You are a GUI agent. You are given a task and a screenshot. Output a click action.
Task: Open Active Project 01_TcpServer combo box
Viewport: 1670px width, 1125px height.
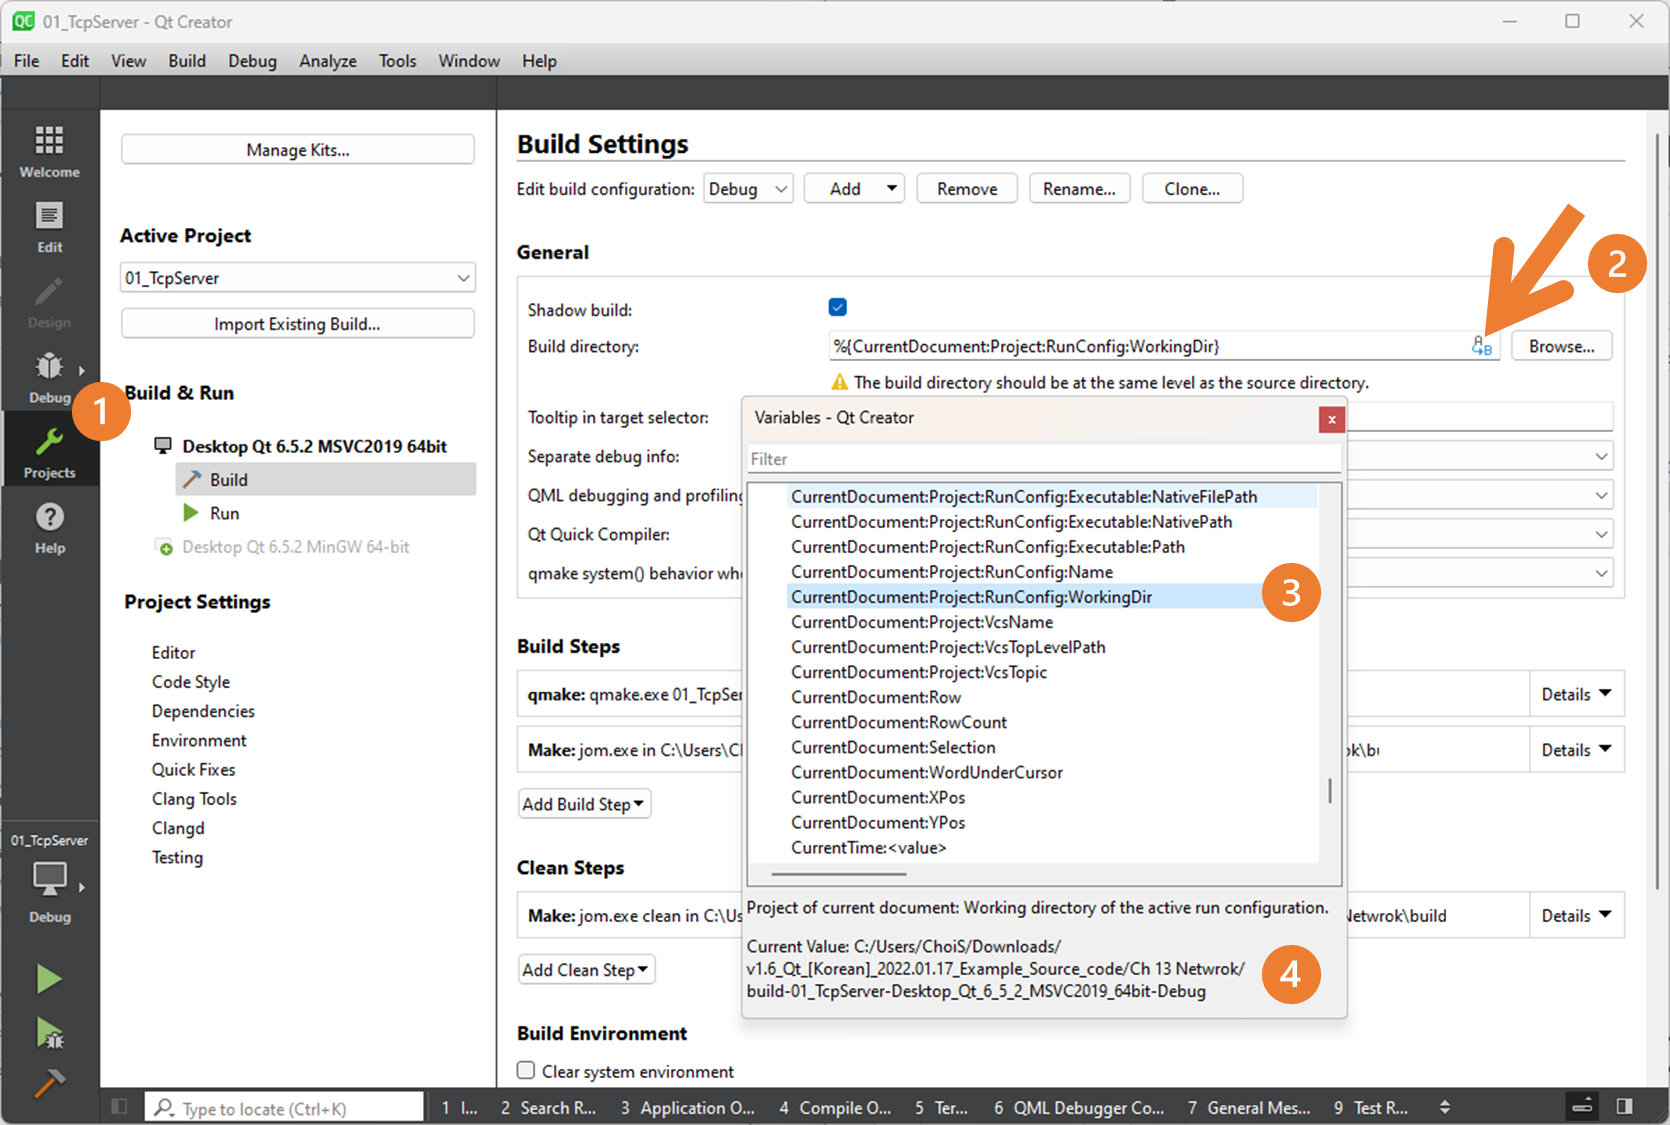tap(297, 277)
